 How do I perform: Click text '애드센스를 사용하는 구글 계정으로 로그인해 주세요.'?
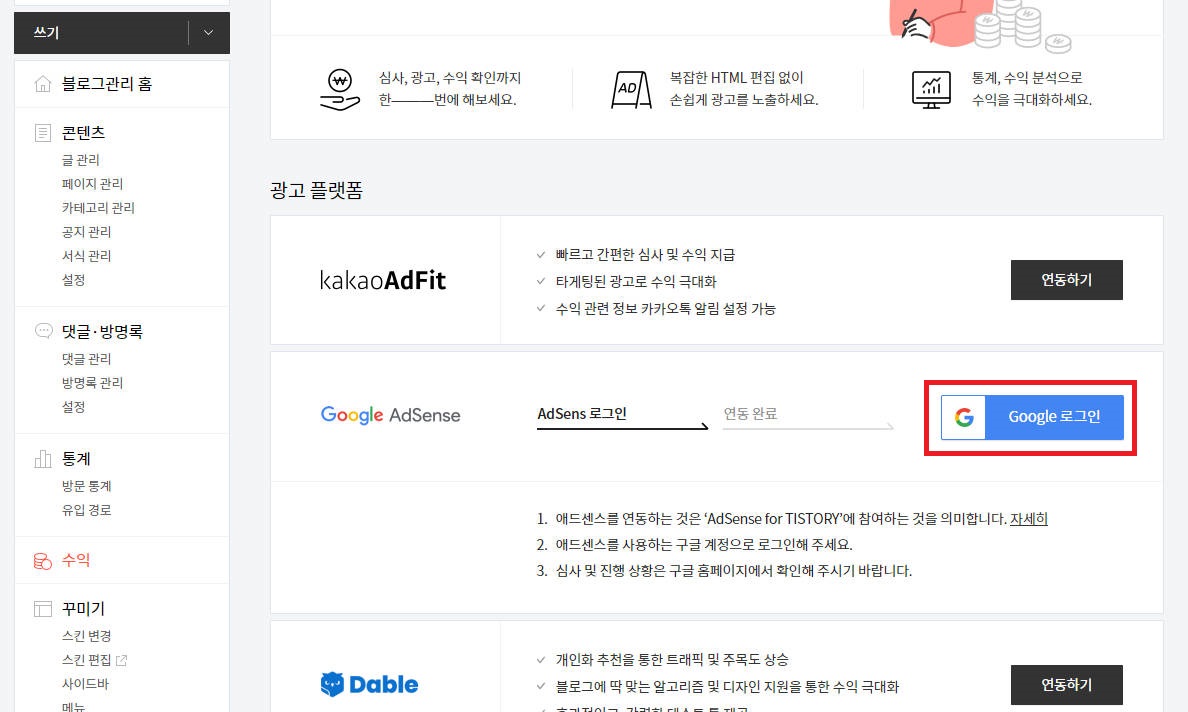704,545
